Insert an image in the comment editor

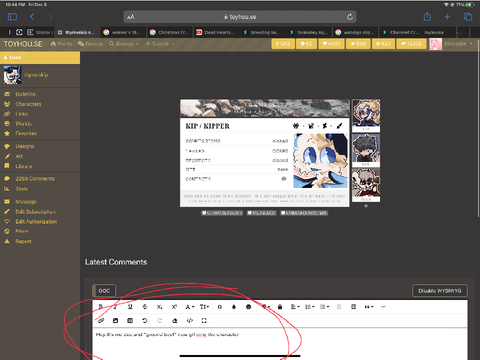(115, 321)
